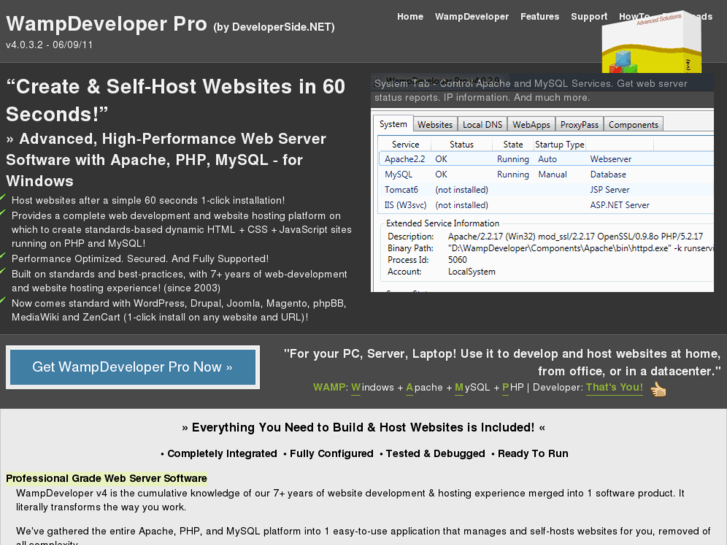The height and width of the screenshot is (545, 727).
Task: Click Get WampDeveloper Pro Now button
Action: [133, 367]
